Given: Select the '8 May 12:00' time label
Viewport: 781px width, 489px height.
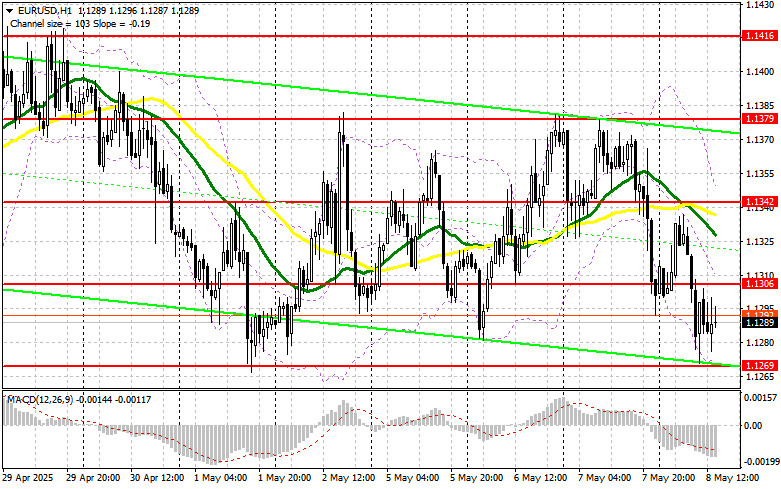Looking at the screenshot, I should 733,478.
